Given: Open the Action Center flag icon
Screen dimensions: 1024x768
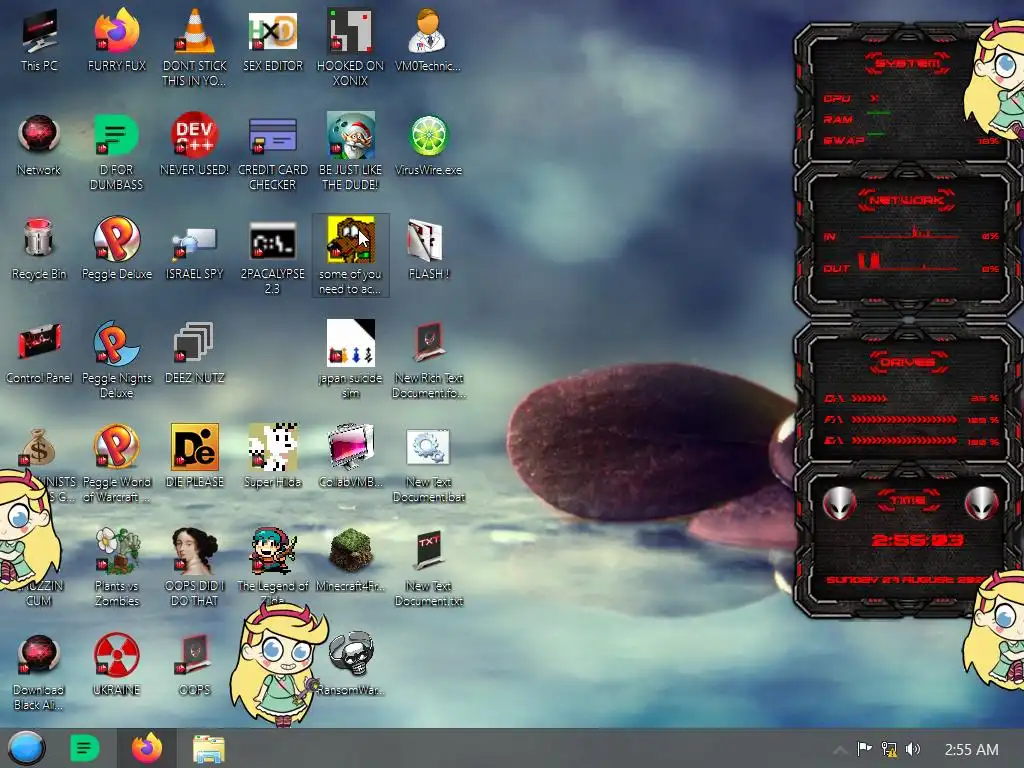Looking at the screenshot, I should 864,749.
